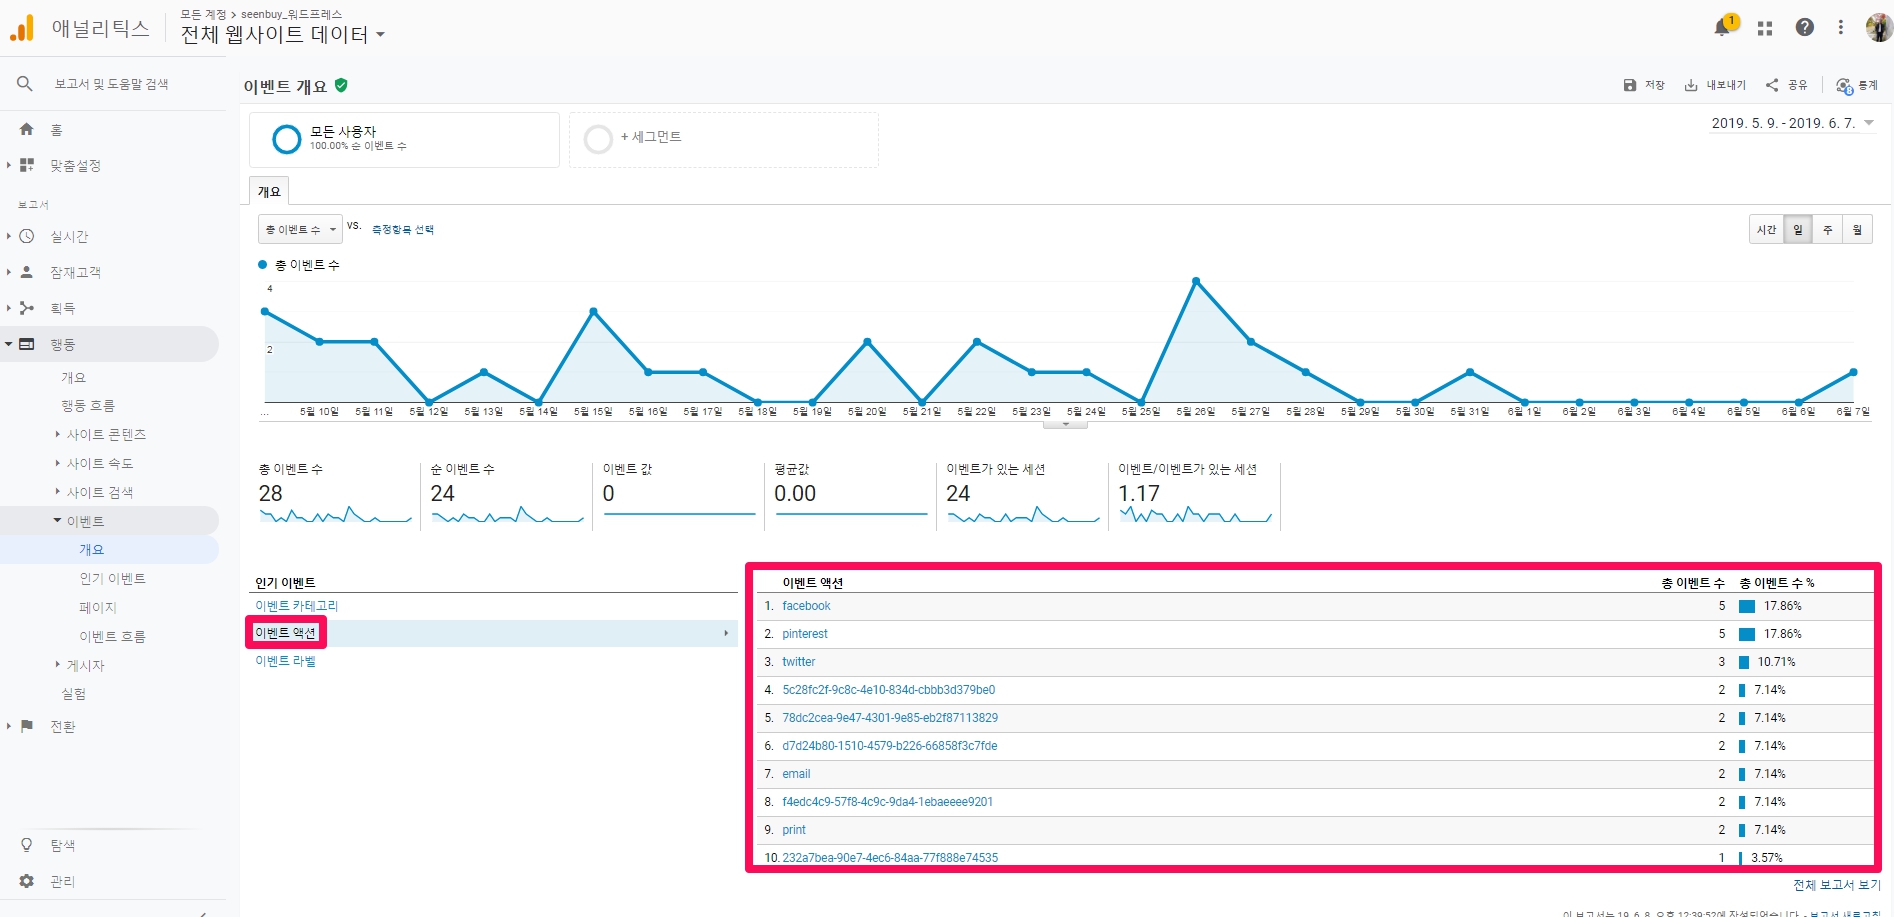Open the 총 이벤트 수 metric dropdown
1894x917 pixels.
click(x=300, y=230)
